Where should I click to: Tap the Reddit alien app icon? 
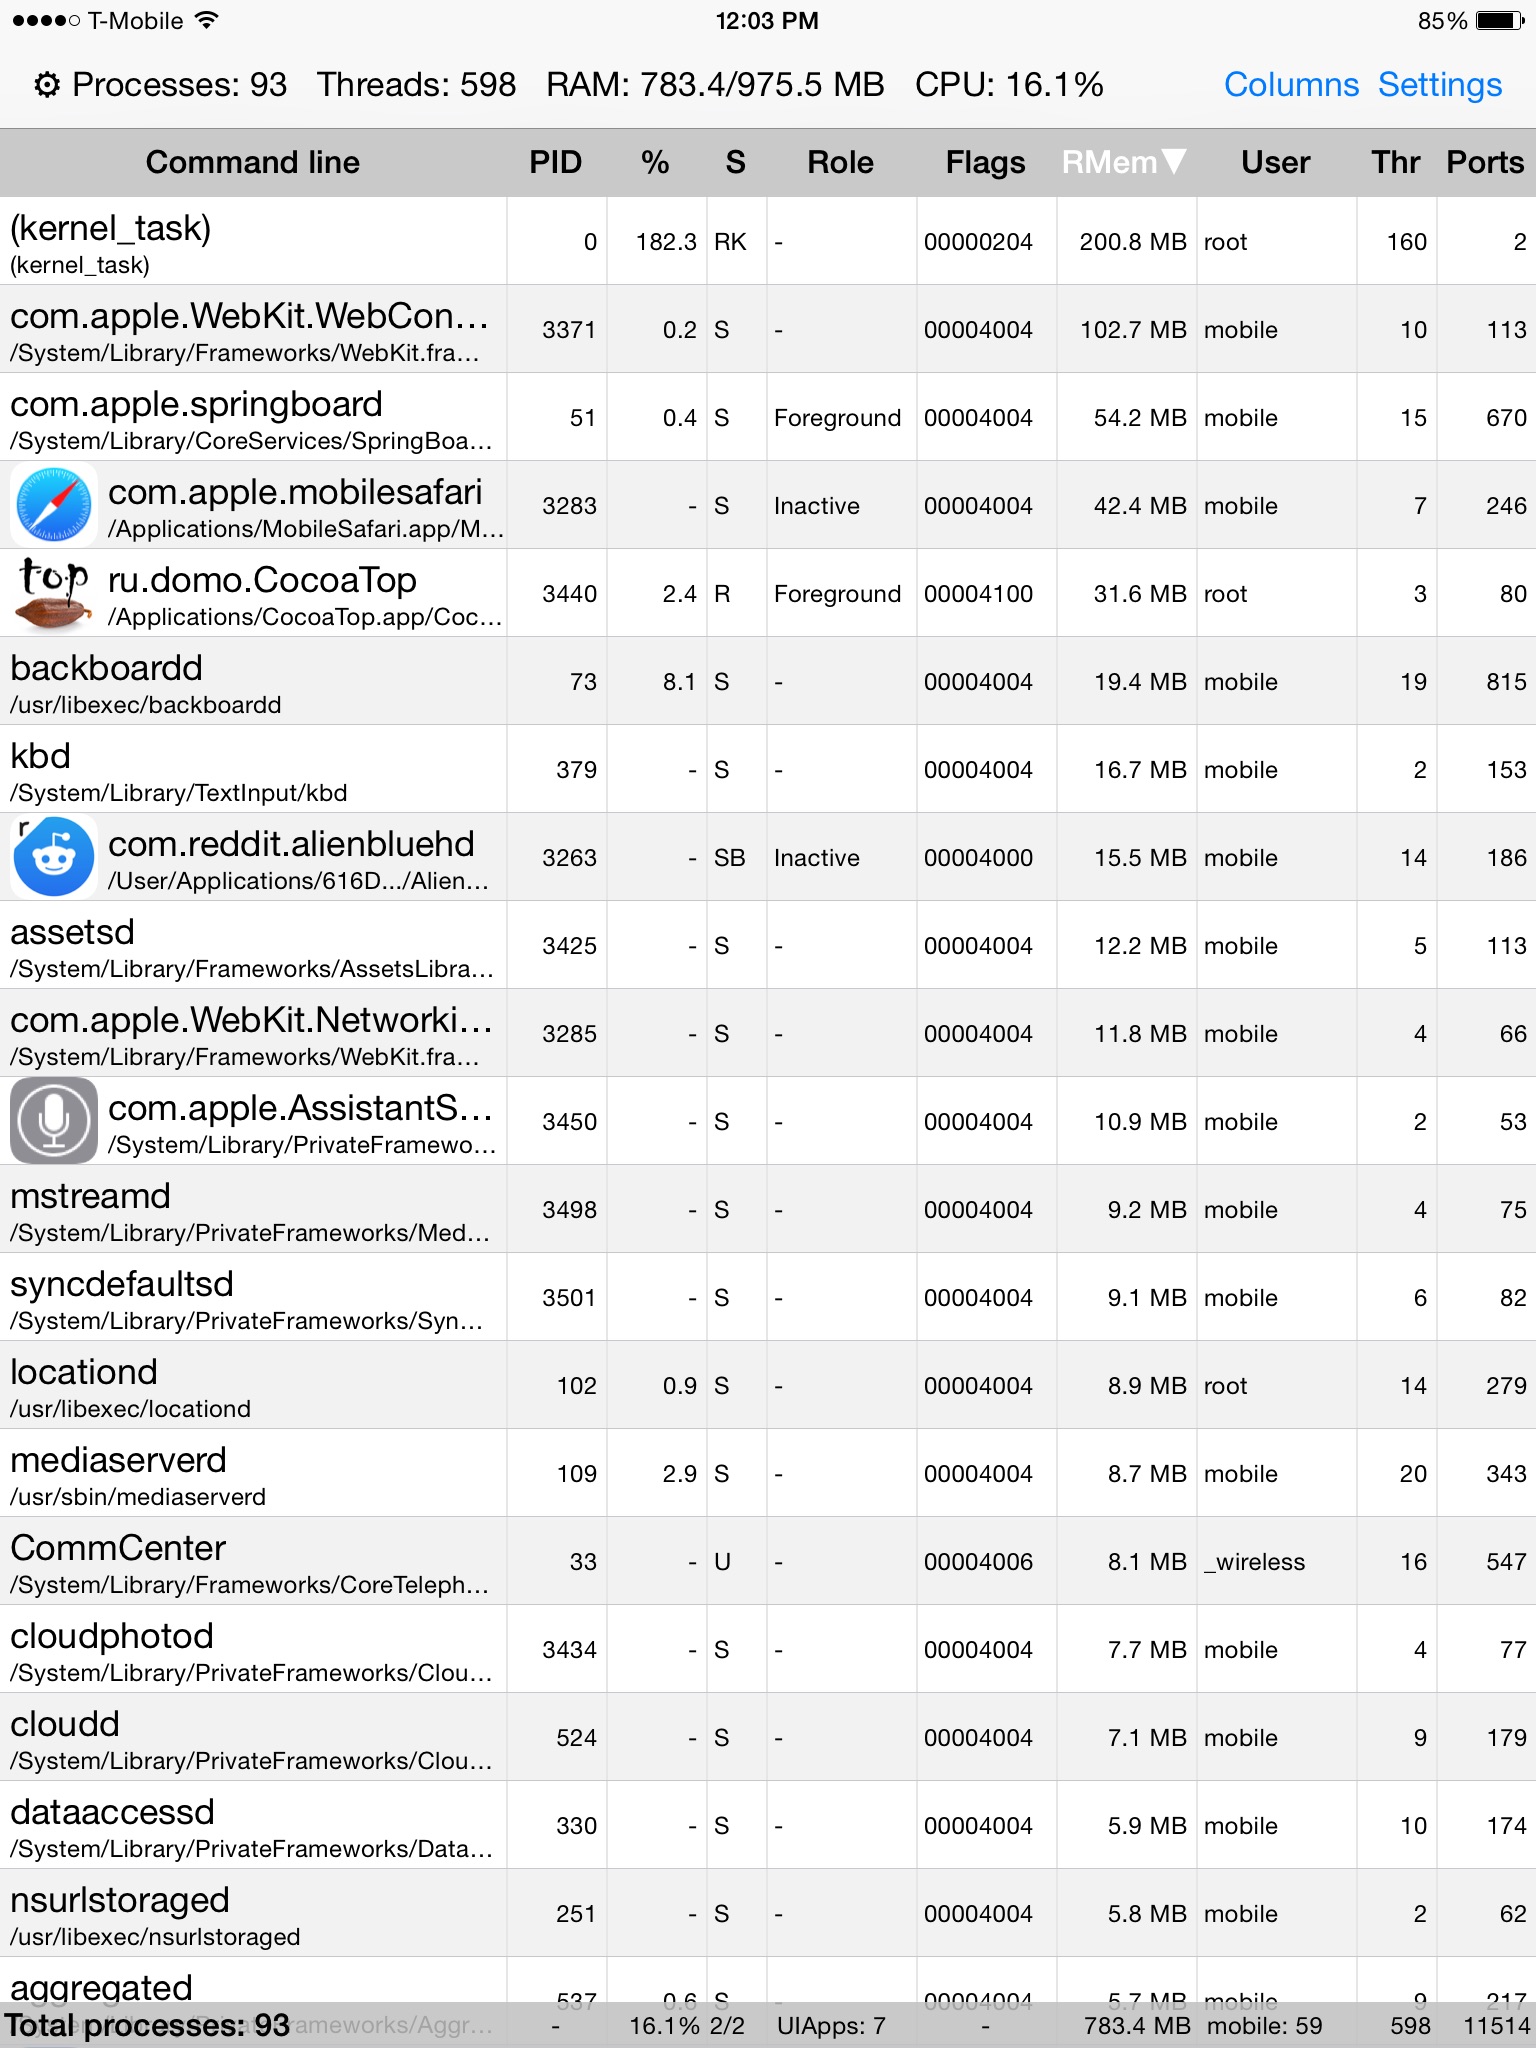pyautogui.click(x=54, y=857)
